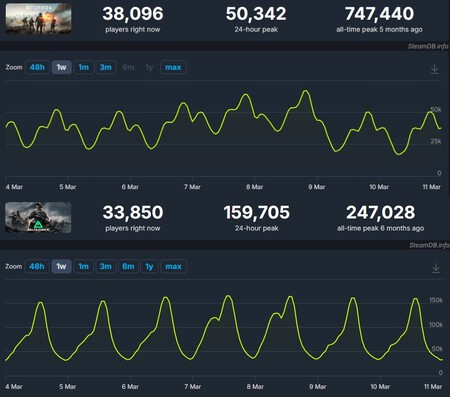Set bottom chart zoom to 48h
Viewport: 450px width, 397px height.
(x=37, y=266)
